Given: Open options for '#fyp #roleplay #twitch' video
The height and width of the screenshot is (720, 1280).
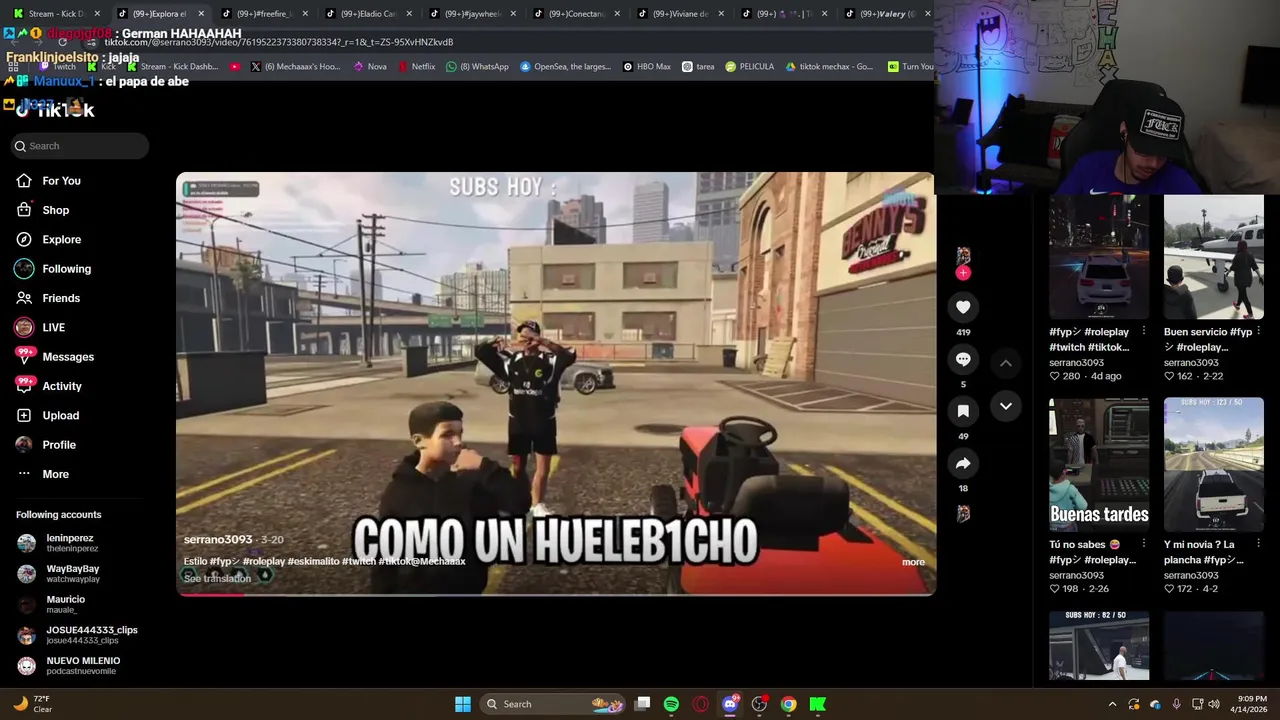Looking at the screenshot, I should pos(1144,331).
